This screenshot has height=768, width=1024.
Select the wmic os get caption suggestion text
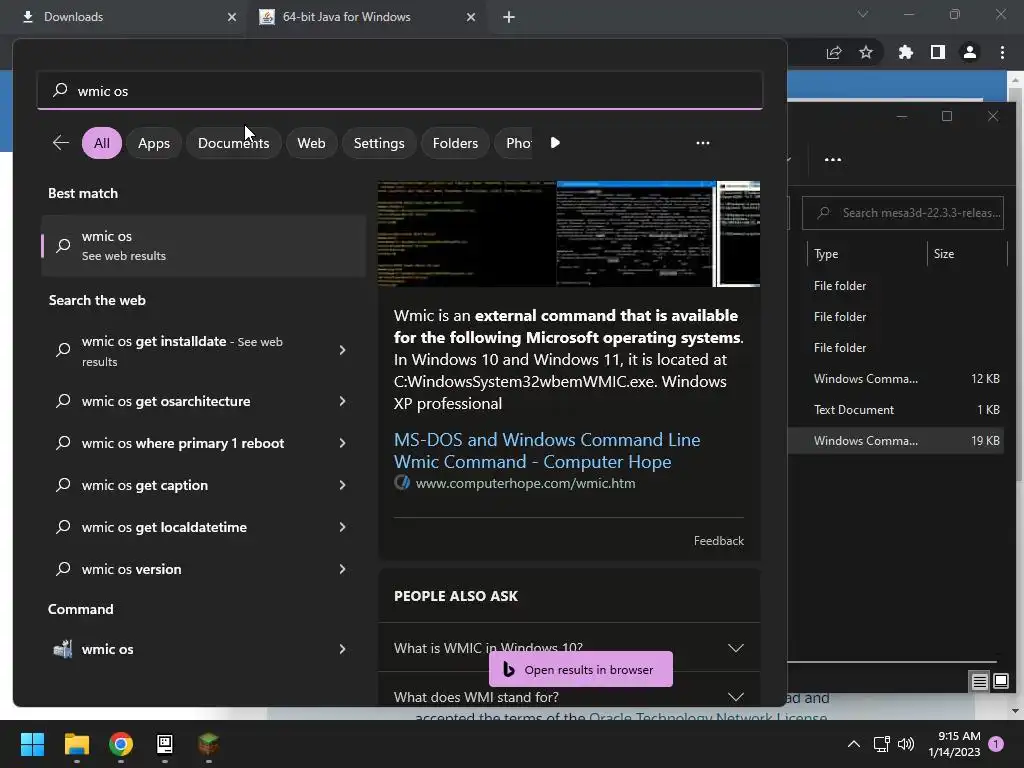coord(144,485)
